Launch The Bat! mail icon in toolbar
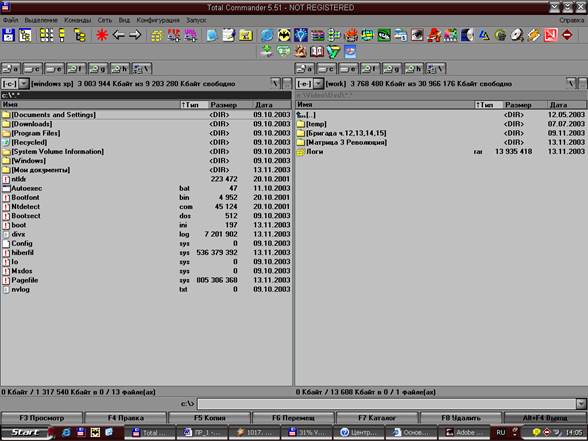Viewport: 588px width, 441px height. point(284,35)
